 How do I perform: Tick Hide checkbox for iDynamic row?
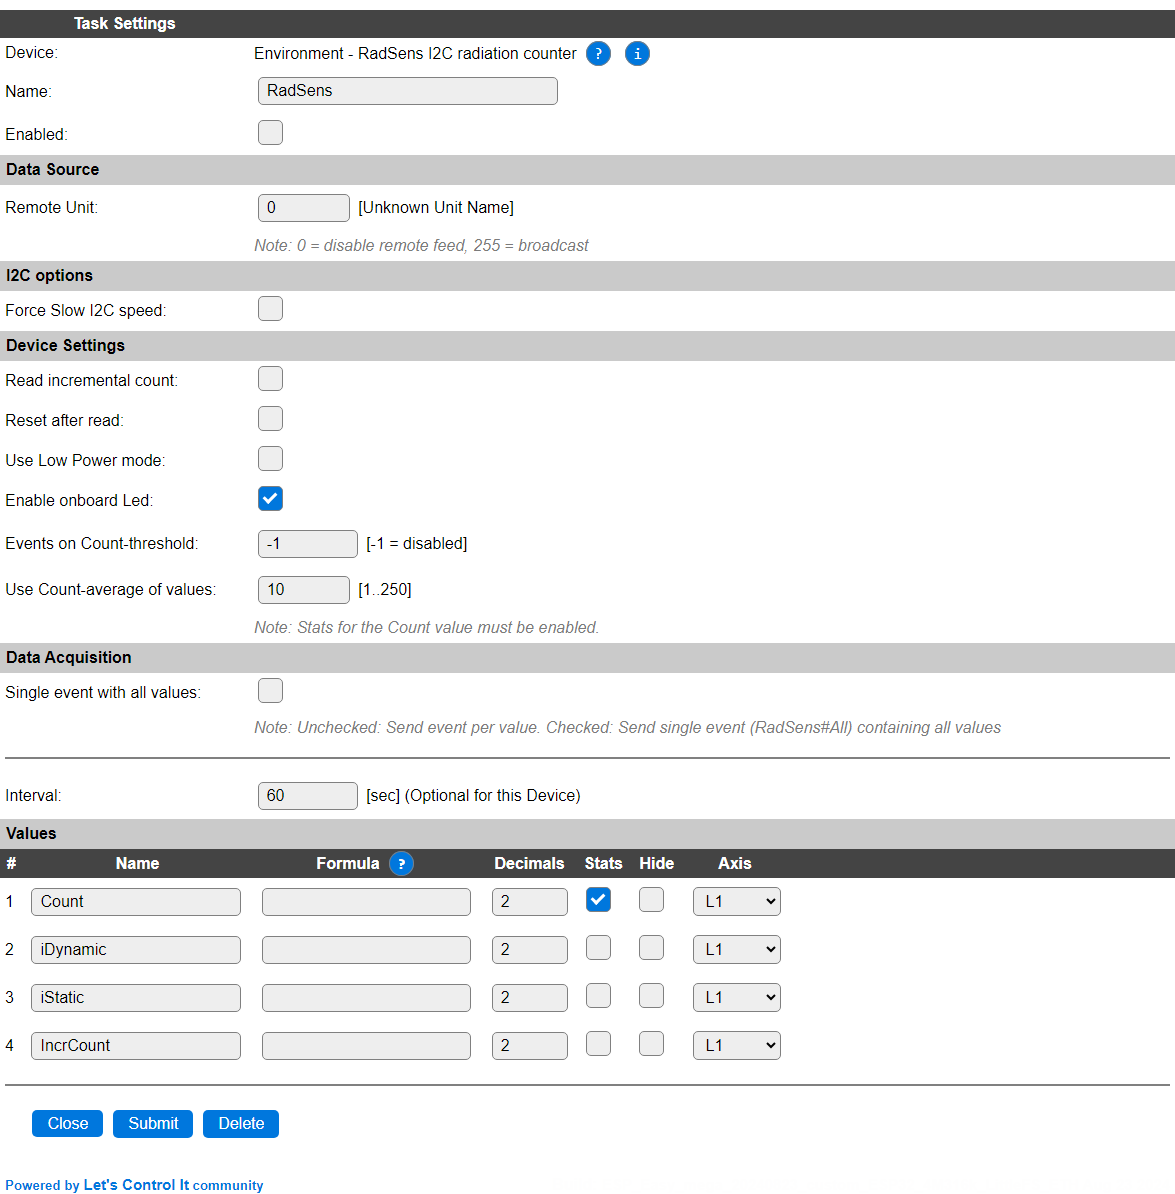651,948
